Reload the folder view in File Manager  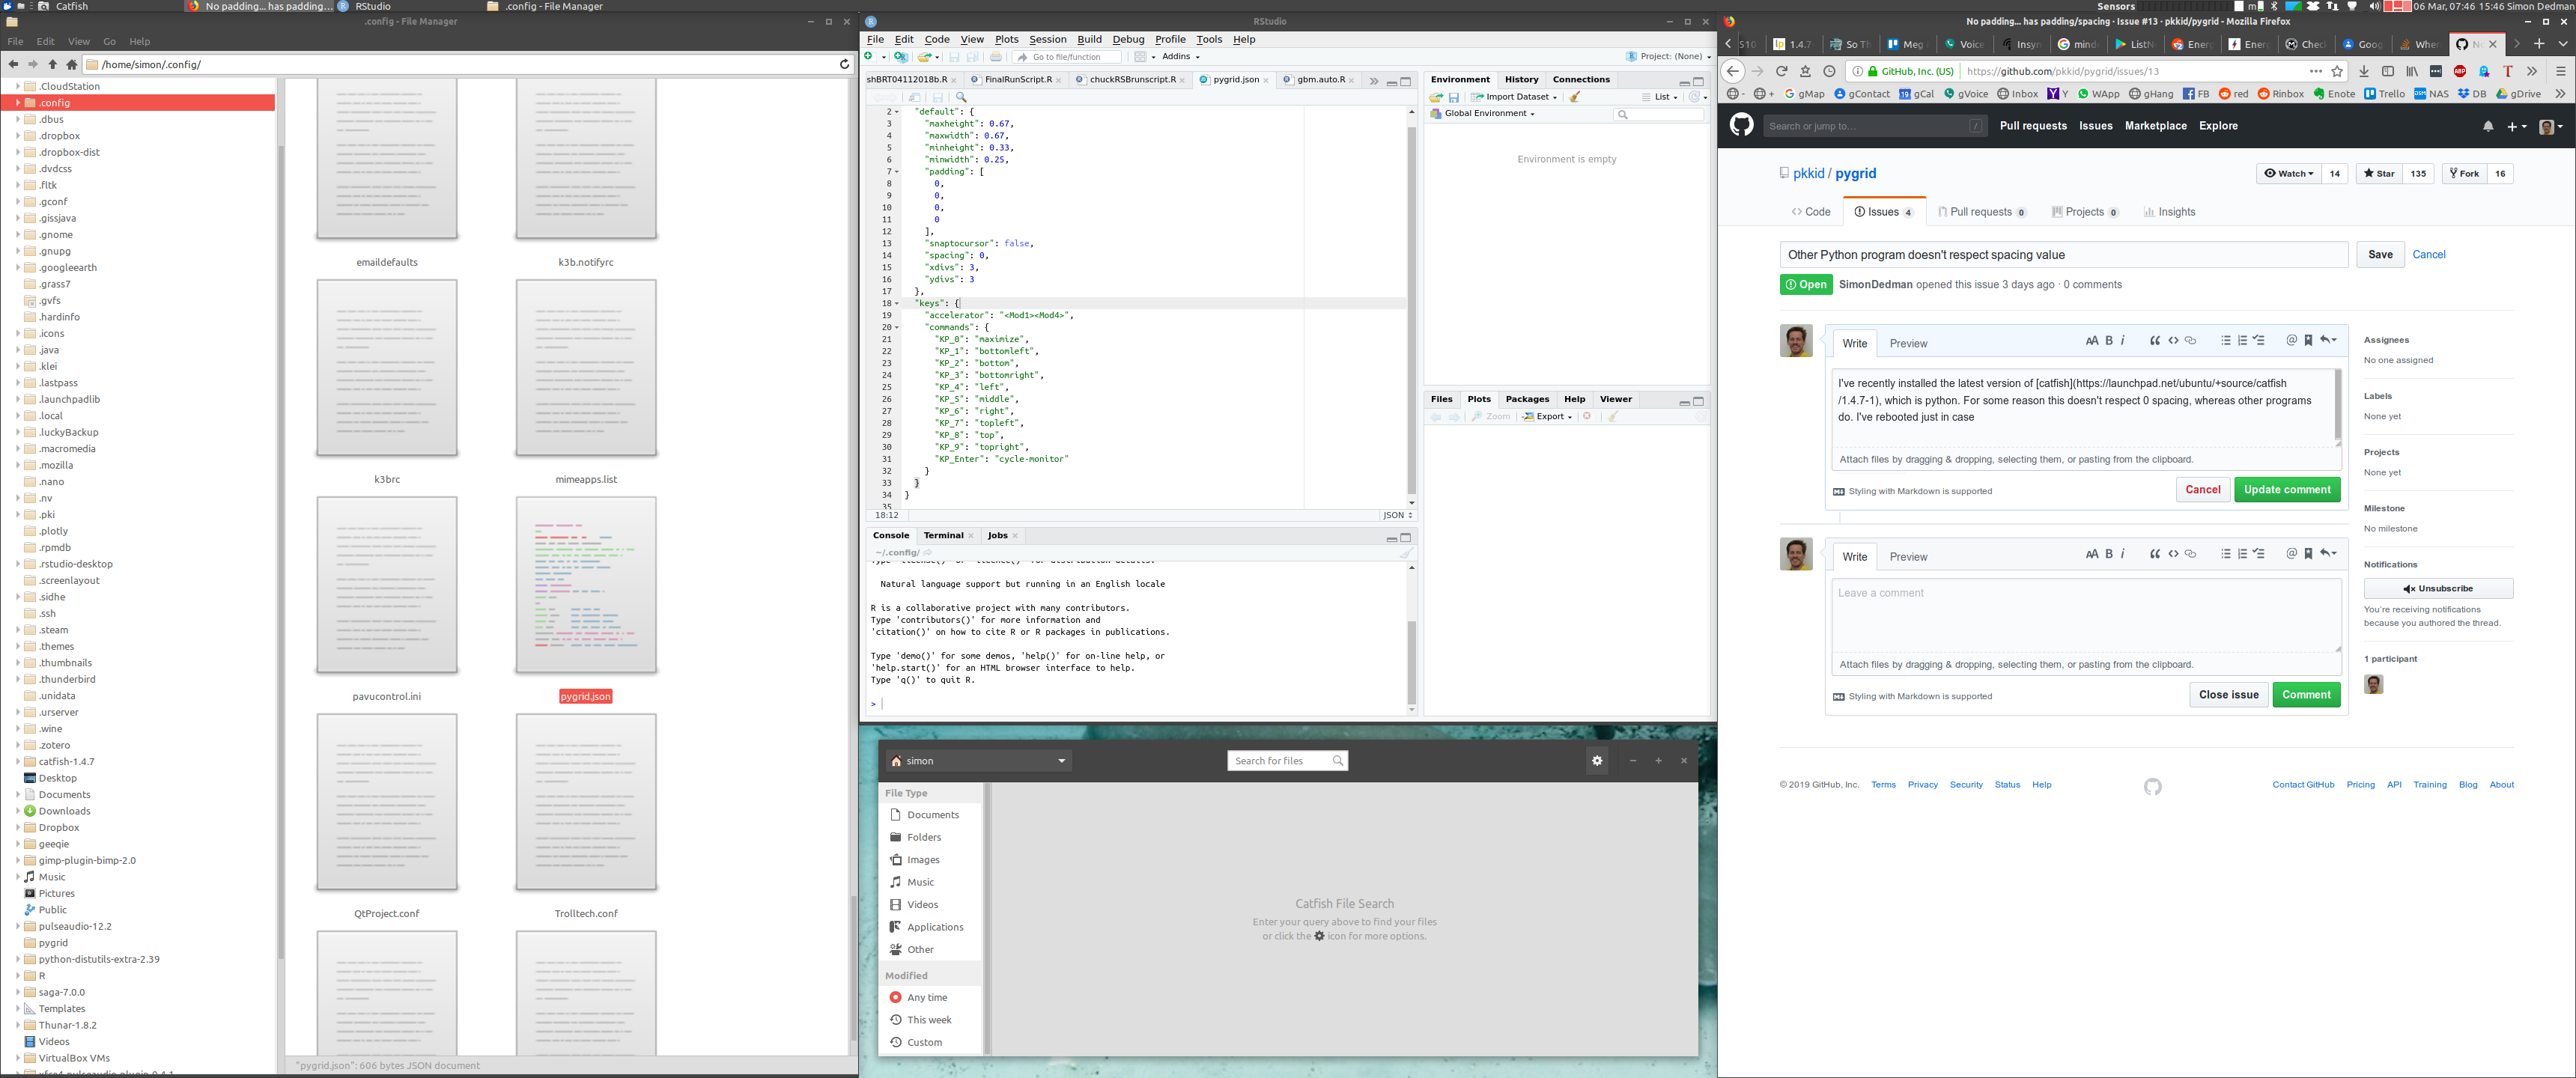coord(844,64)
